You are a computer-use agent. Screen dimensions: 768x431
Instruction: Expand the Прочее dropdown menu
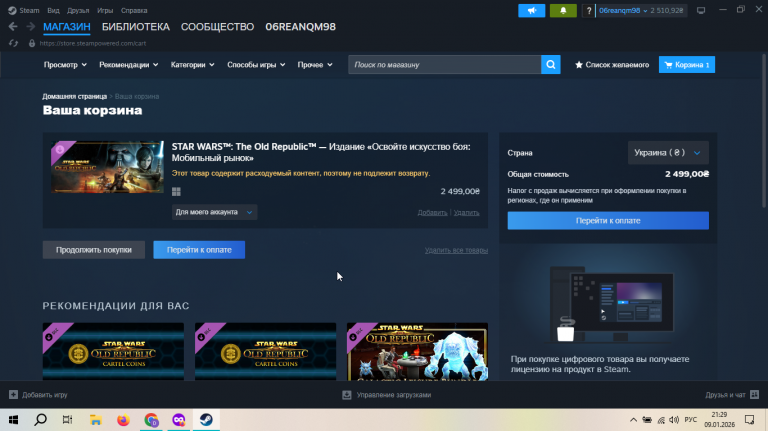click(315, 65)
